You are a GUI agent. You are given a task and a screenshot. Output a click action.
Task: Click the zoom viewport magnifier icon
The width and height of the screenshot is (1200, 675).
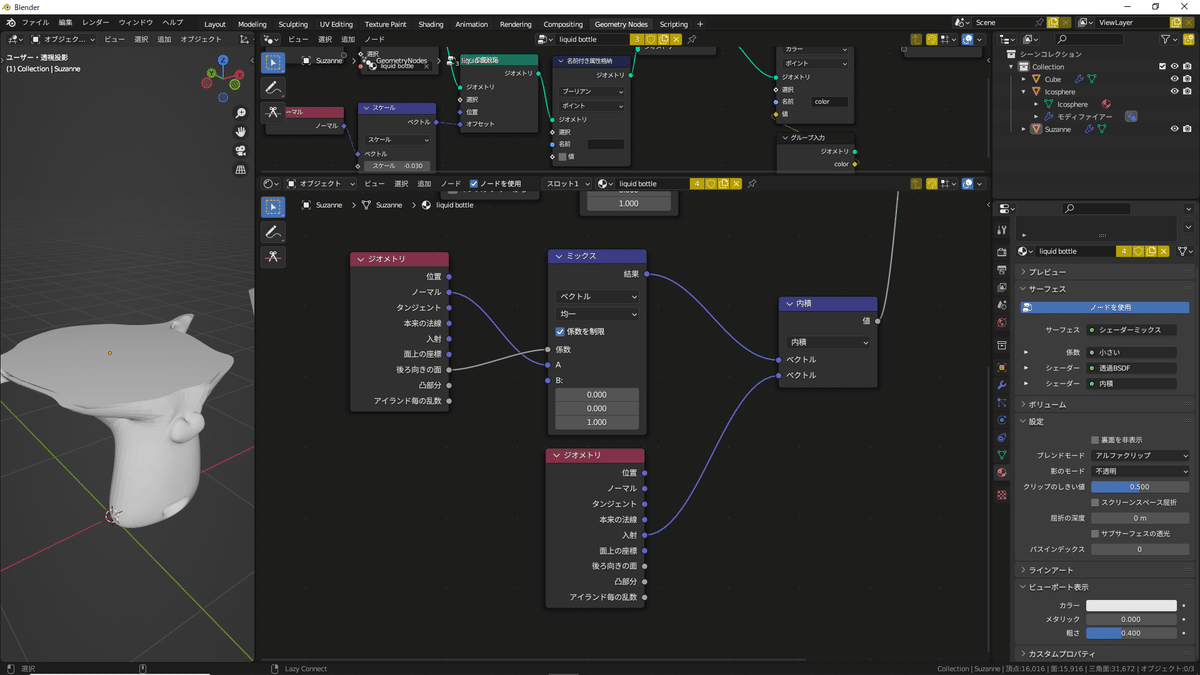pyautogui.click(x=241, y=113)
